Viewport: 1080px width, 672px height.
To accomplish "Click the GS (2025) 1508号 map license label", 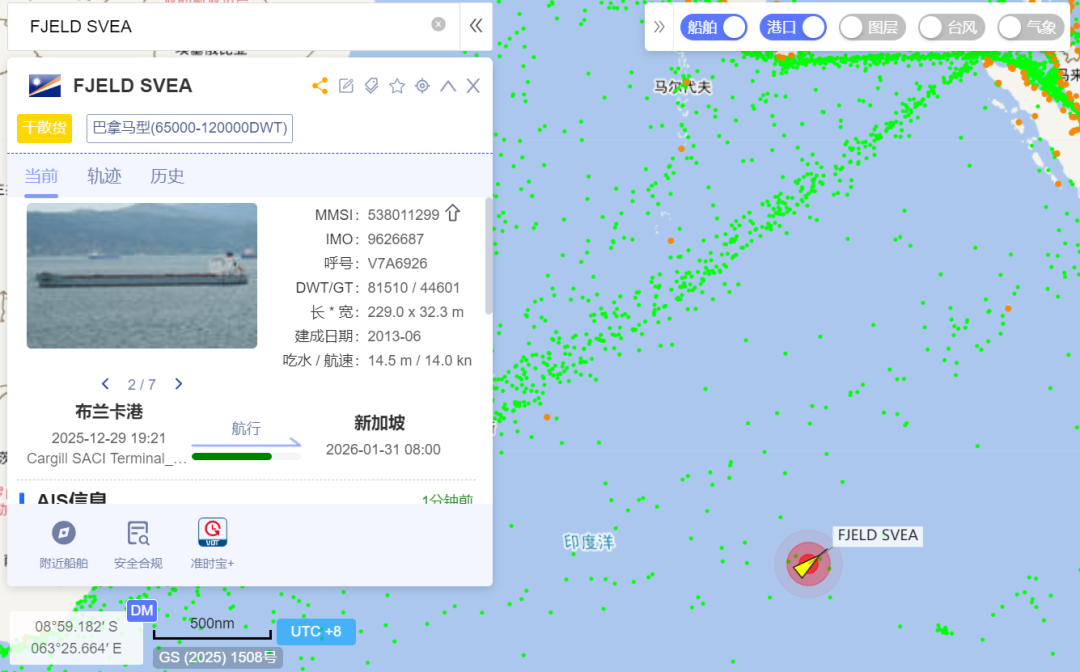I will (x=218, y=658).
